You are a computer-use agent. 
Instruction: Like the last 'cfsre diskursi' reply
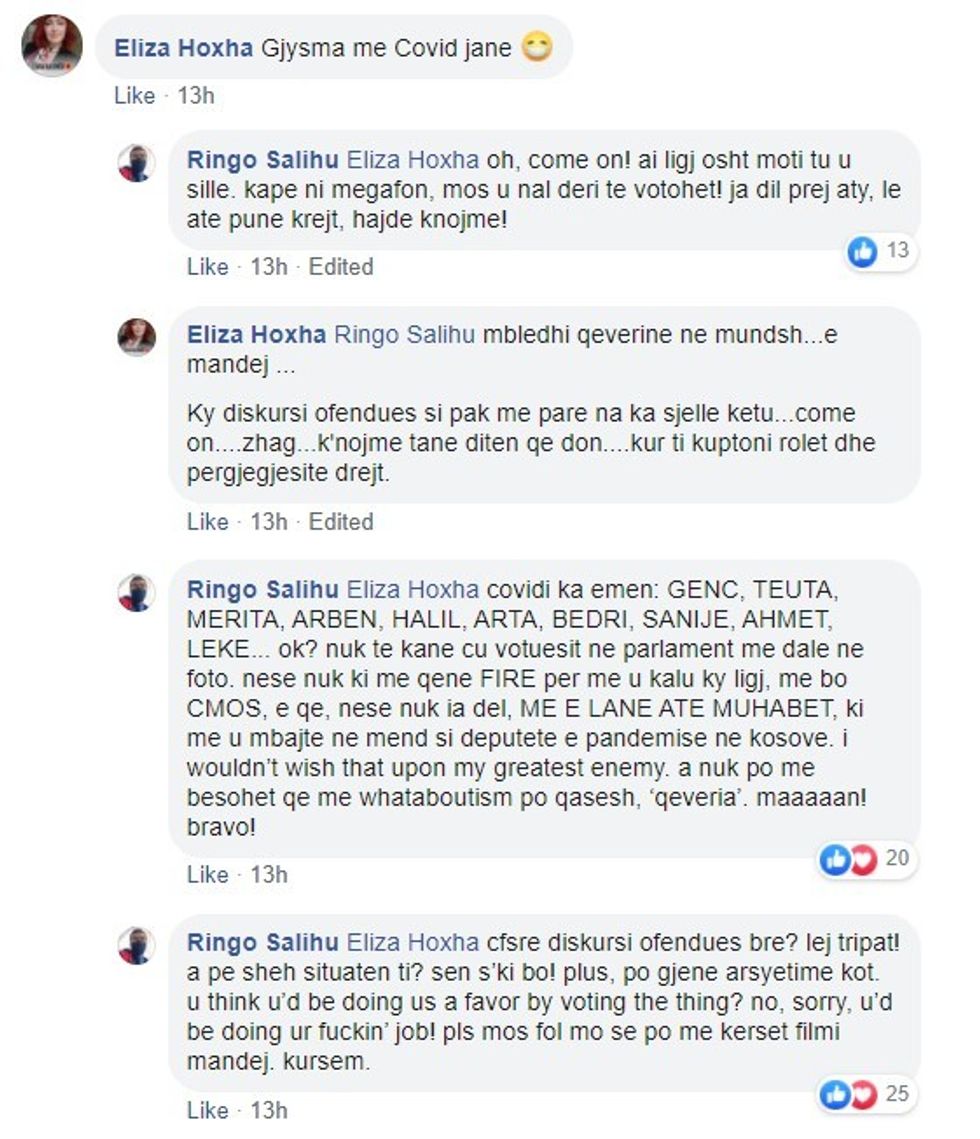coord(207,1110)
